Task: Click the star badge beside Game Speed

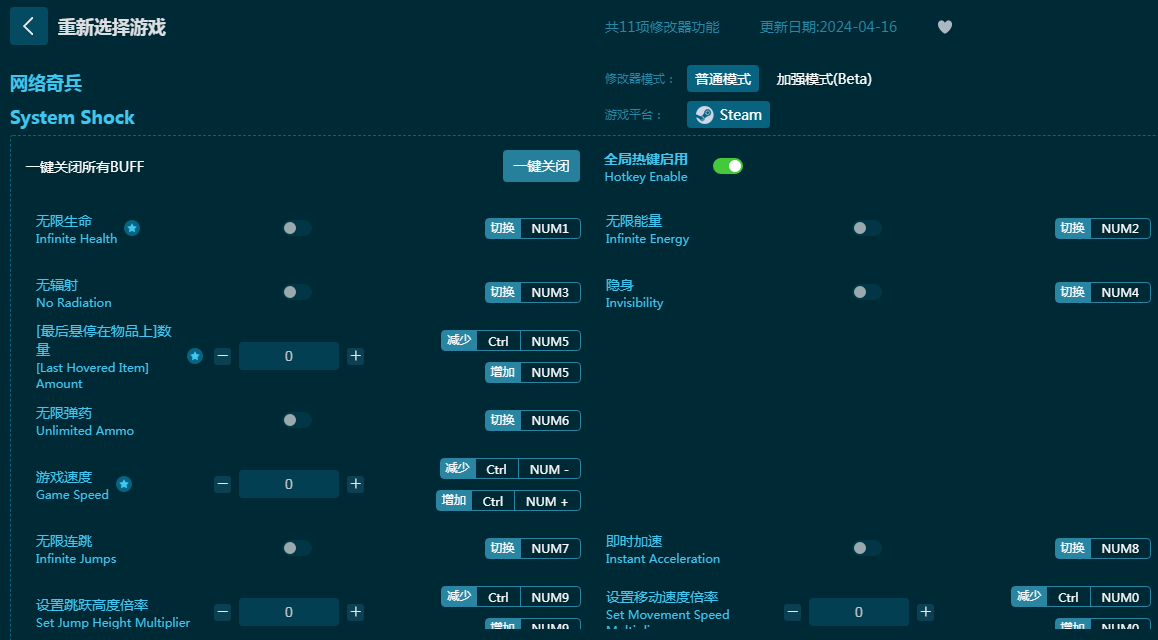Action: click(x=124, y=484)
